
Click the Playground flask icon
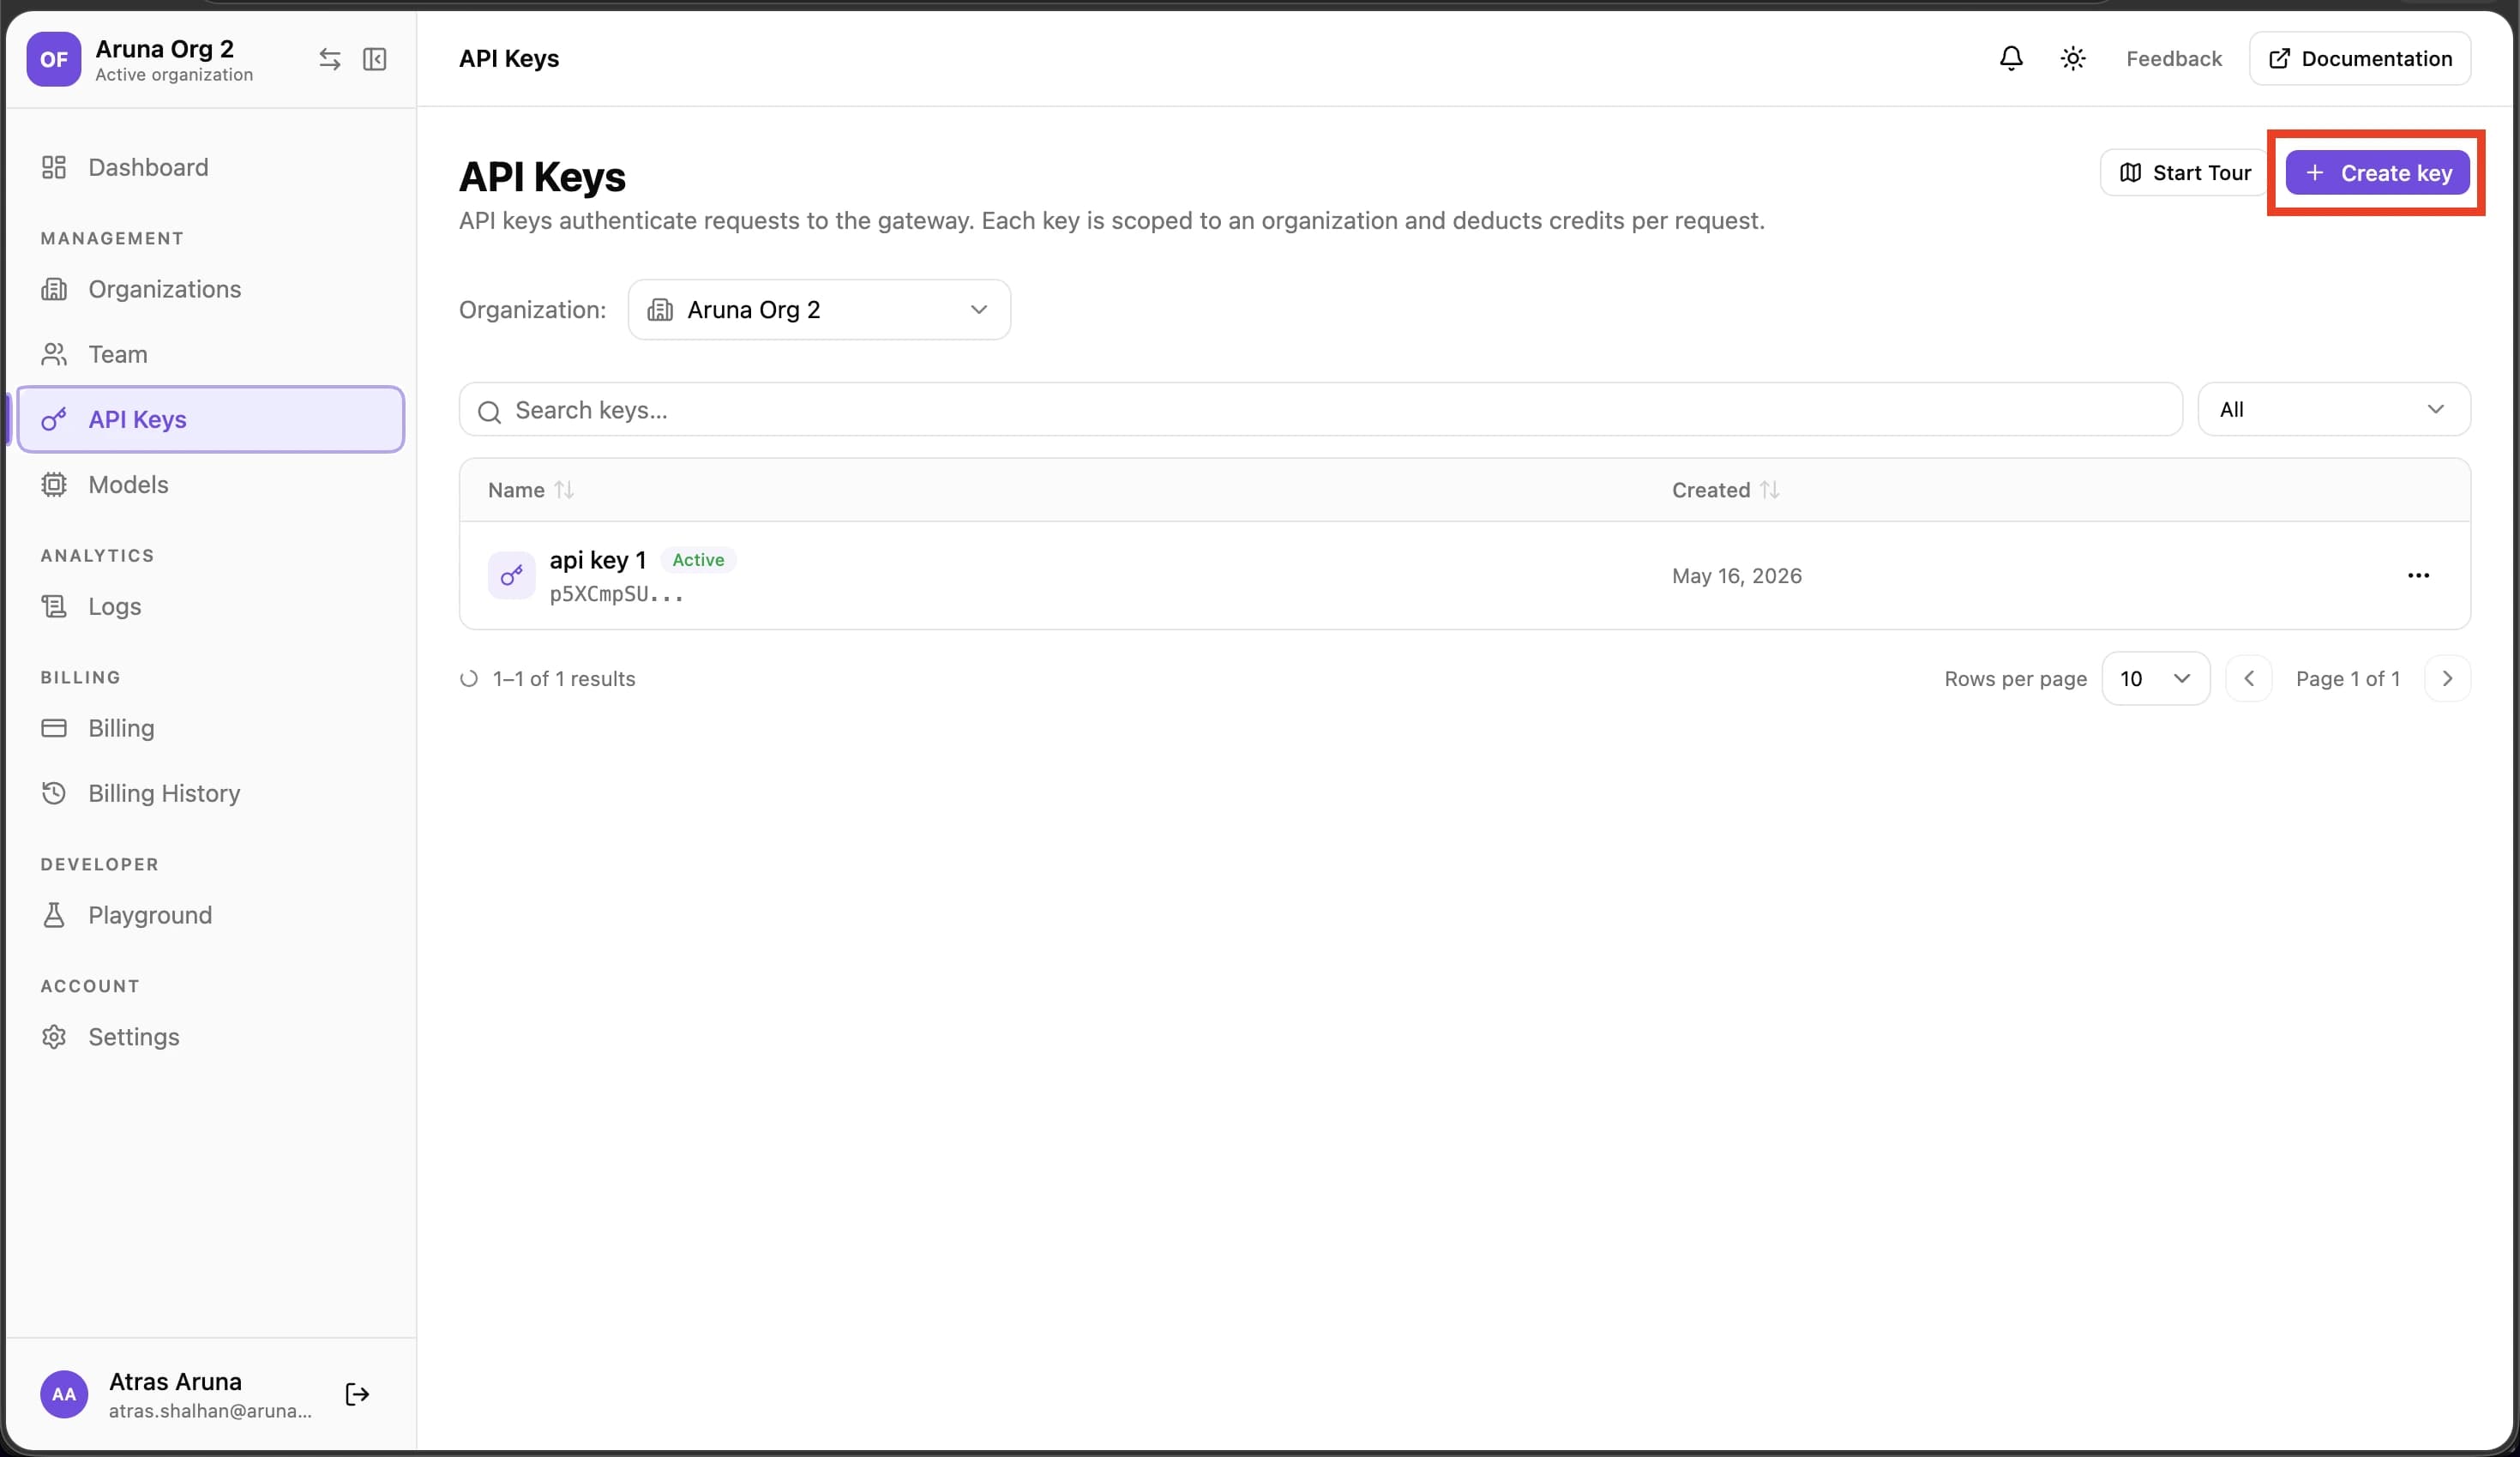tap(54, 915)
